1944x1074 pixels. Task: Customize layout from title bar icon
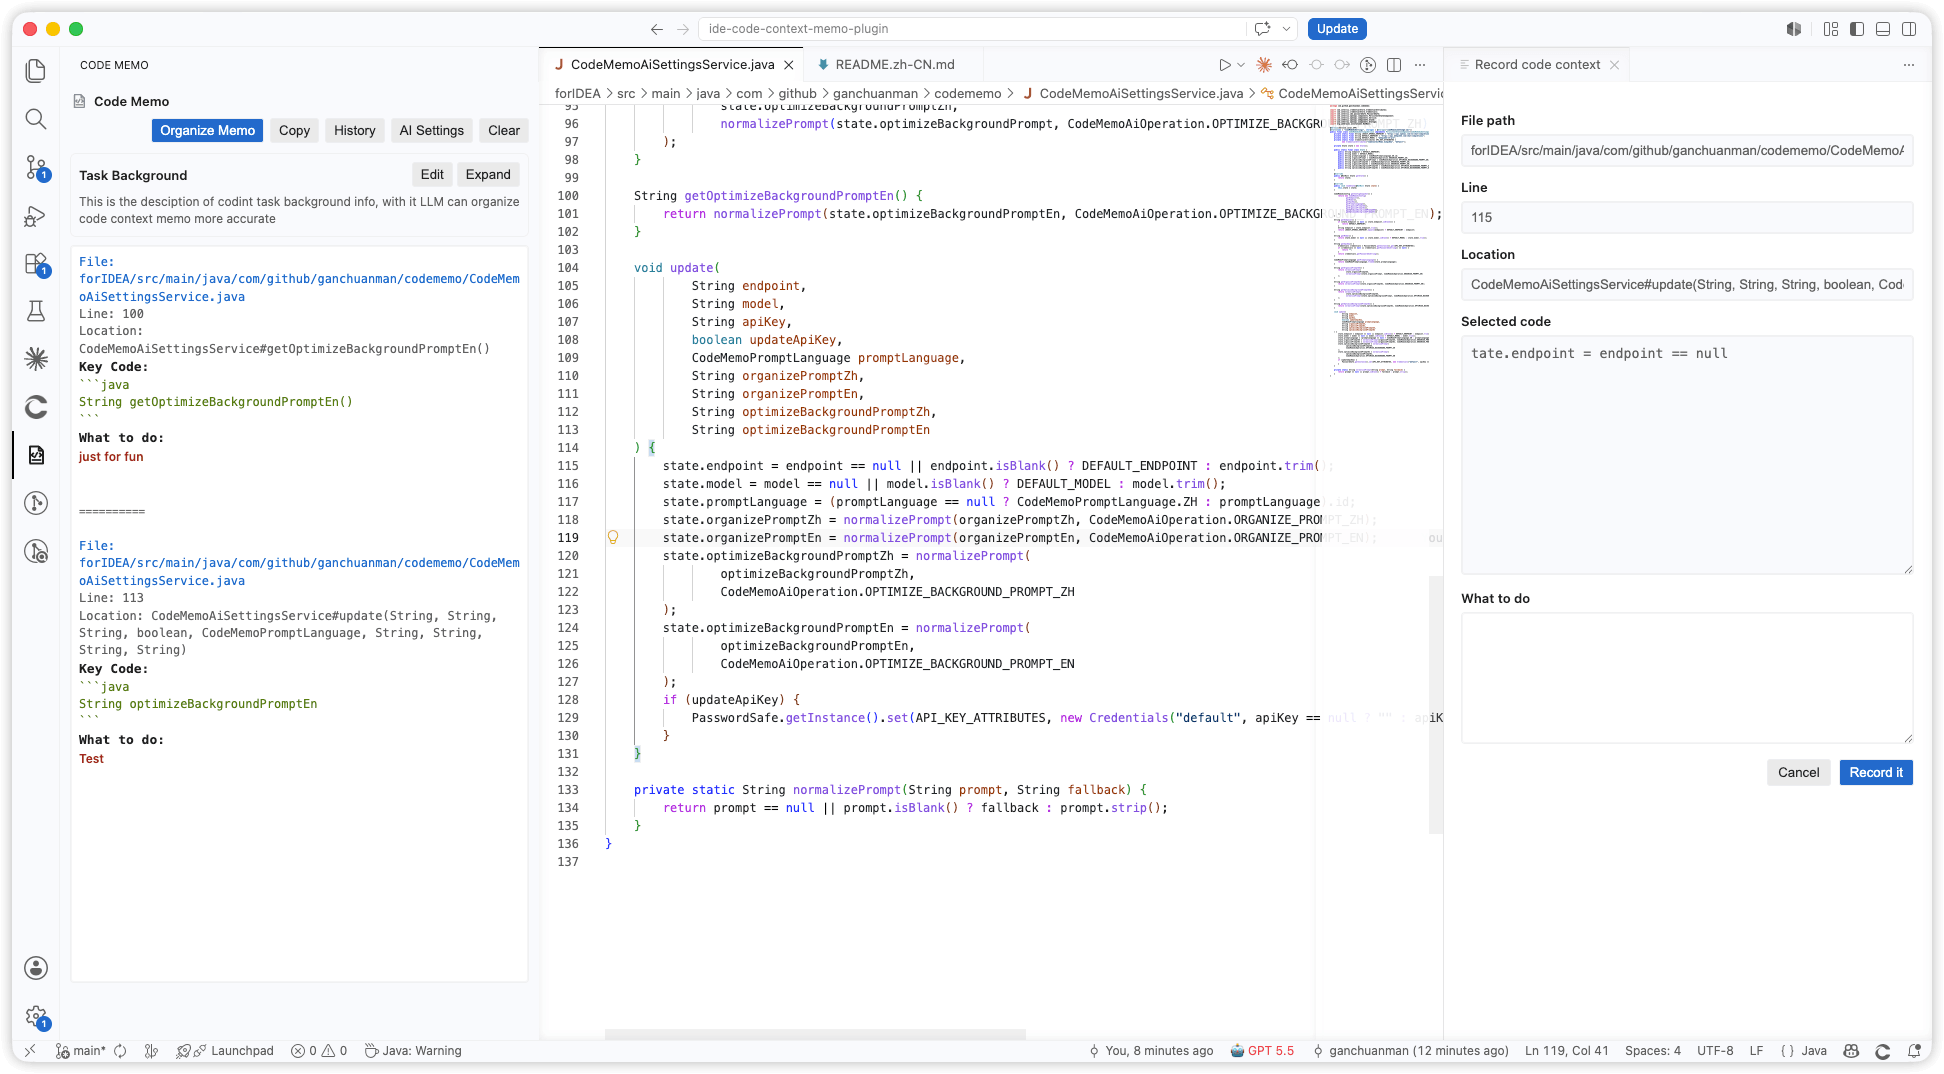click(x=1831, y=29)
